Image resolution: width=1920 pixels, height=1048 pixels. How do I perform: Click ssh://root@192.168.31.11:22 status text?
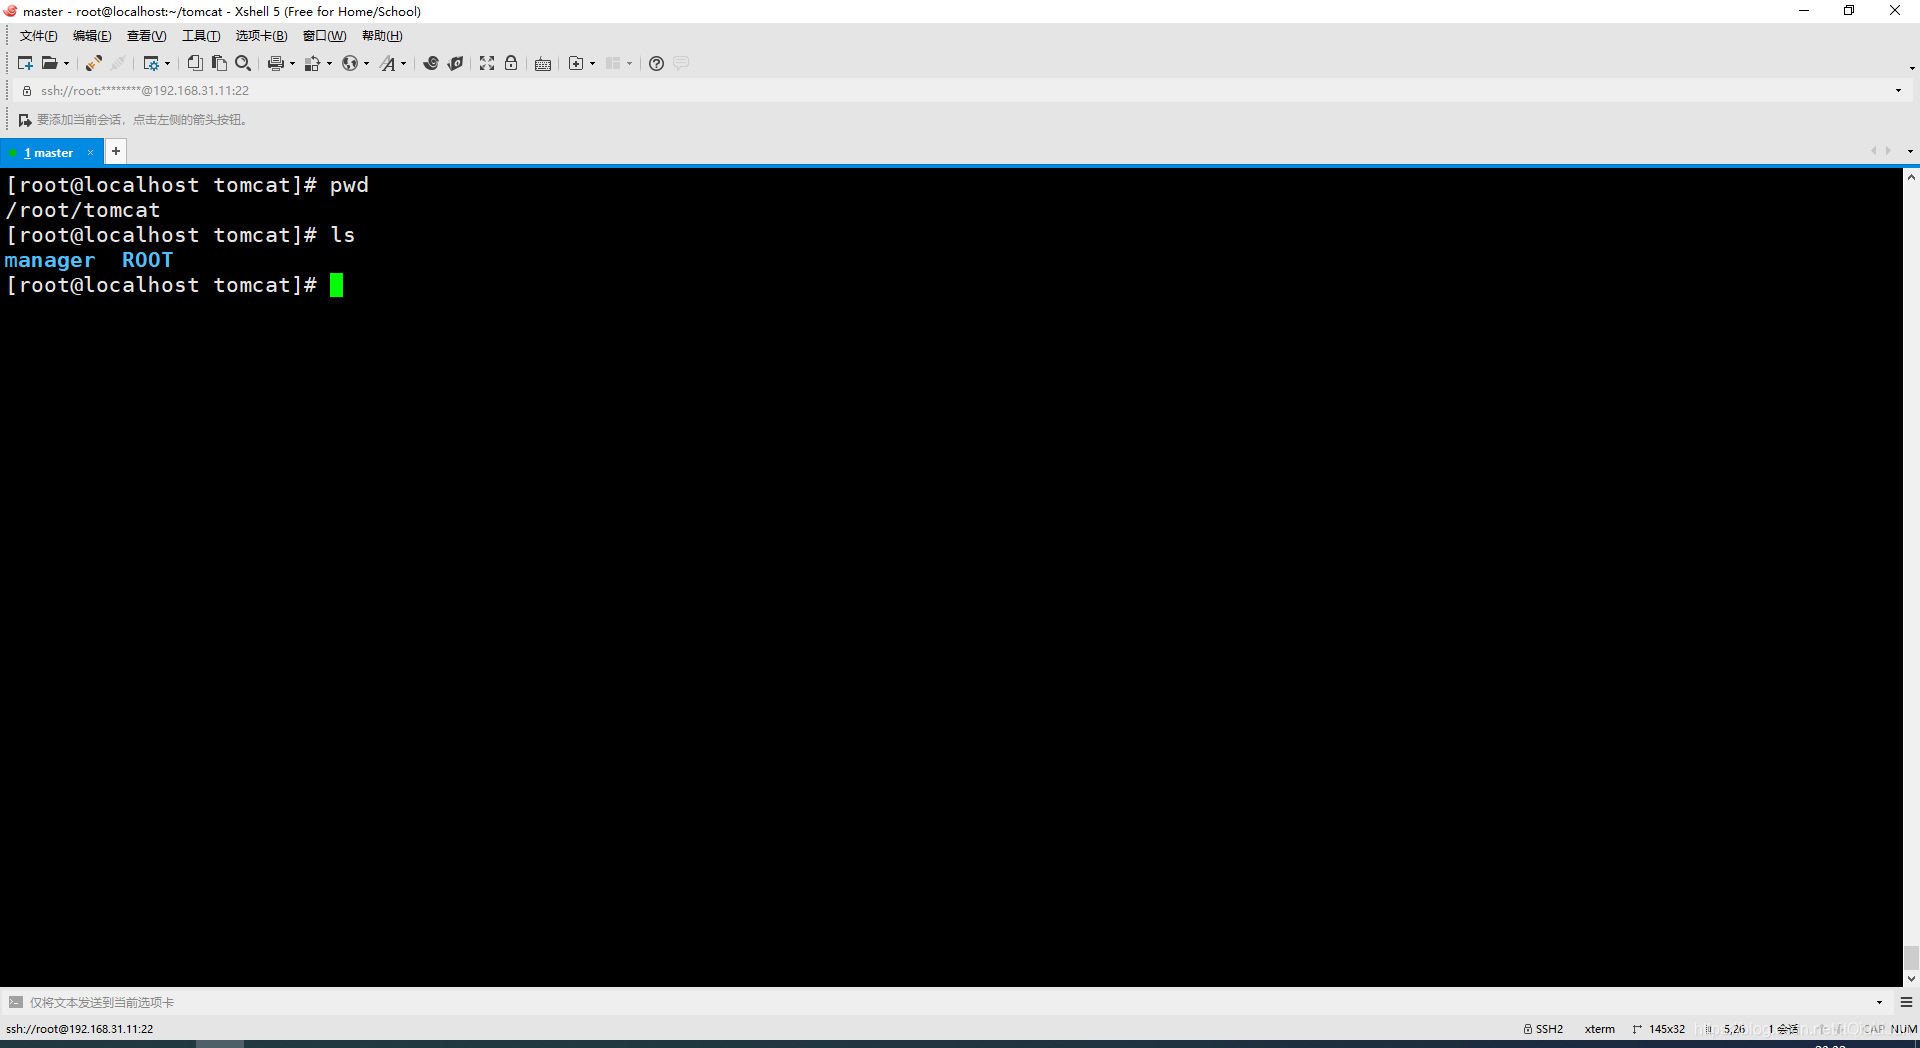[x=80, y=1029]
